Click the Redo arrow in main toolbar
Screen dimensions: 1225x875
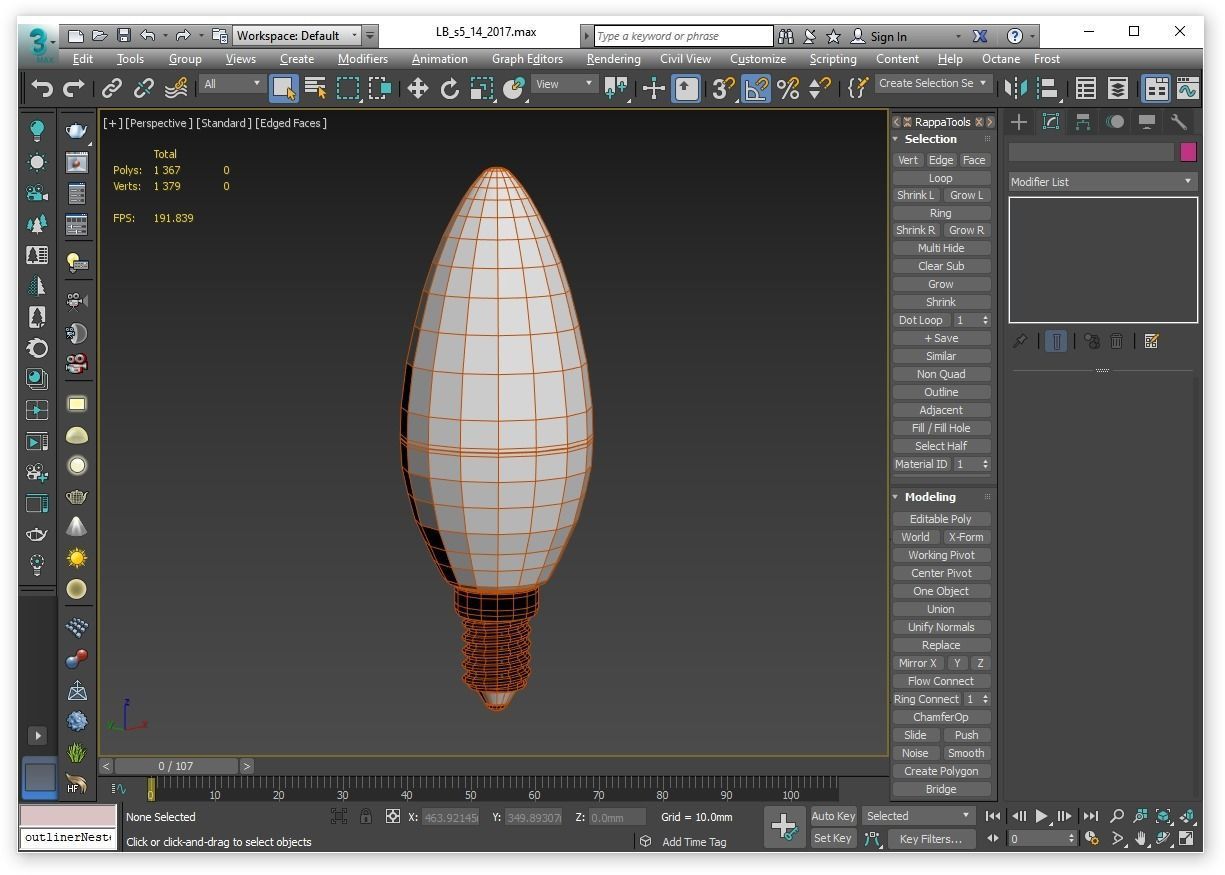74,88
